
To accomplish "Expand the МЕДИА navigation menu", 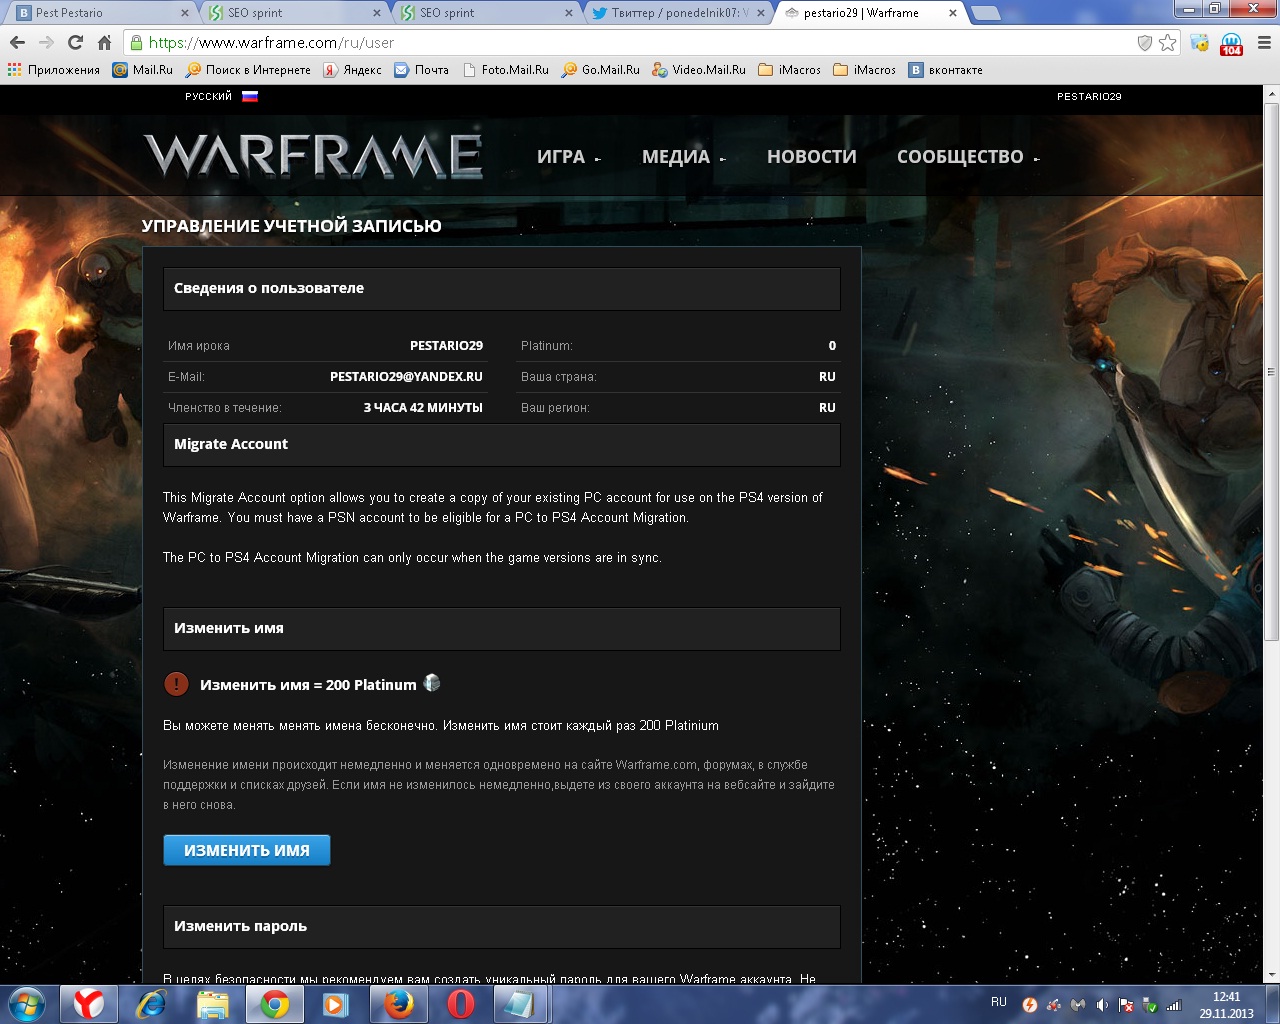I will (x=683, y=157).
